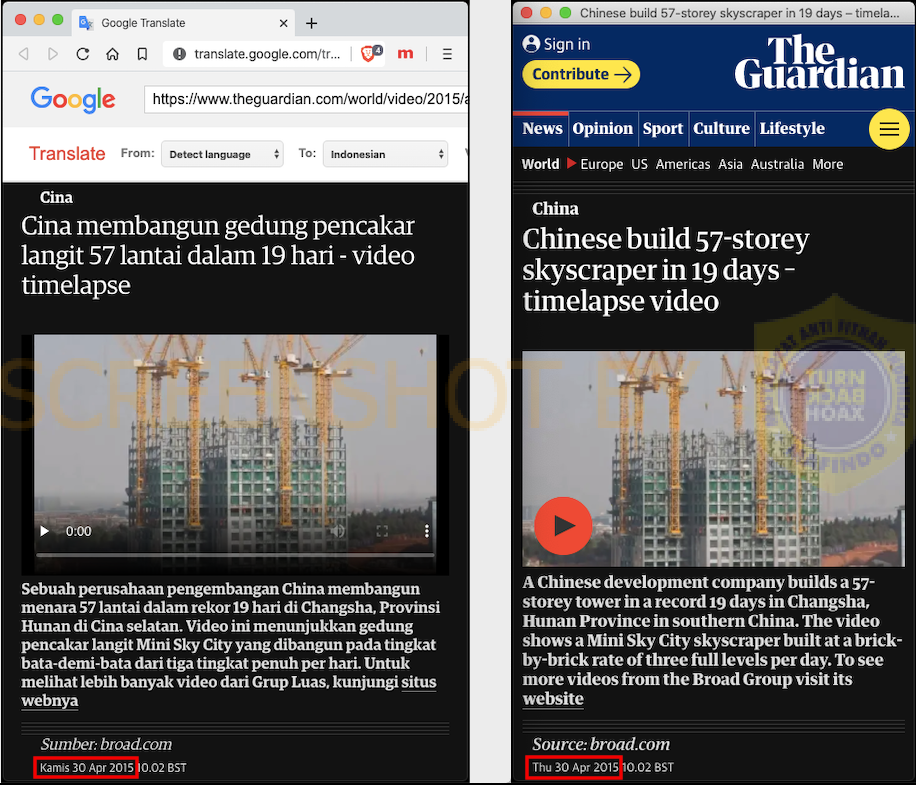The width and height of the screenshot is (916, 785).
Task: Open the Guardian News tab
Action: click(542, 128)
